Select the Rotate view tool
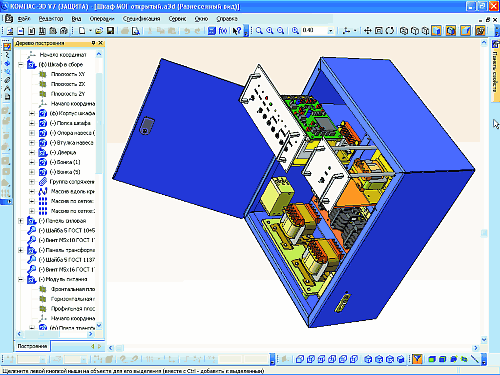 390,31
